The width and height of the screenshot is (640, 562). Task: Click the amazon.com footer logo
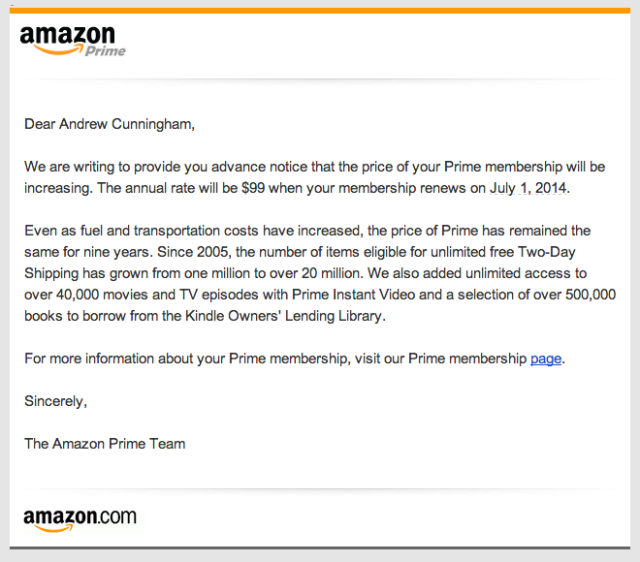click(80, 520)
